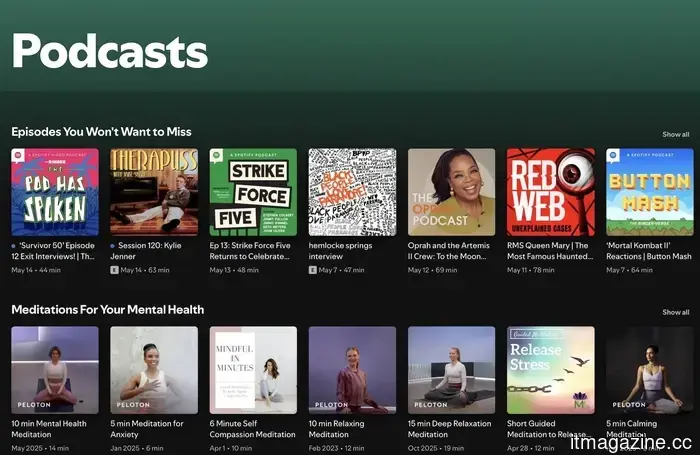Open 5 min Meditation for Anxiety thumbnail
This screenshot has width=700, height=455.
[x=154, y=370]
